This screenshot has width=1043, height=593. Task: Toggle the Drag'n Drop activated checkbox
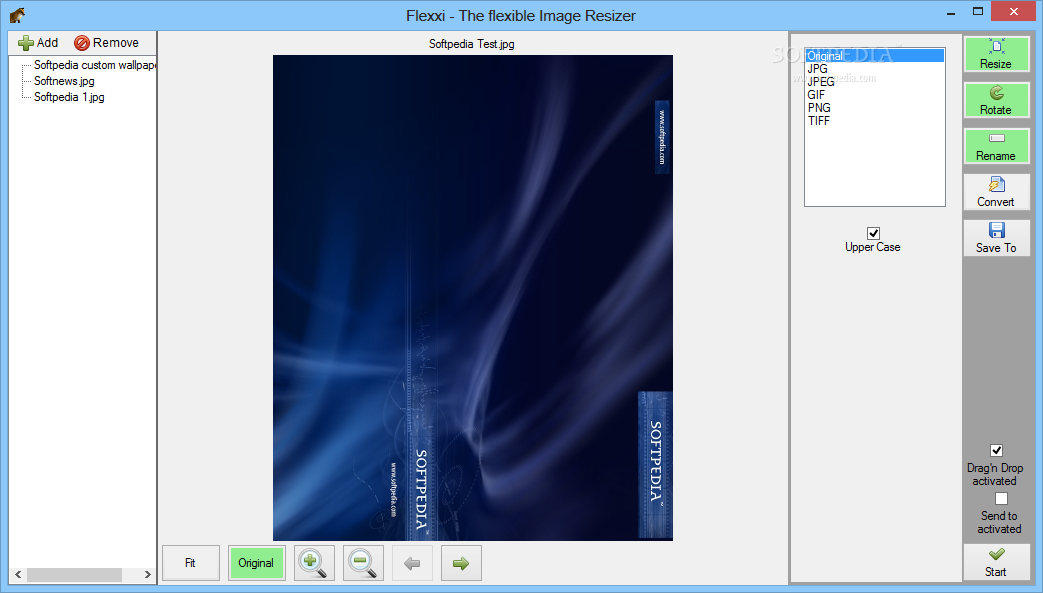pyautogui.click(x=996, y=451)
